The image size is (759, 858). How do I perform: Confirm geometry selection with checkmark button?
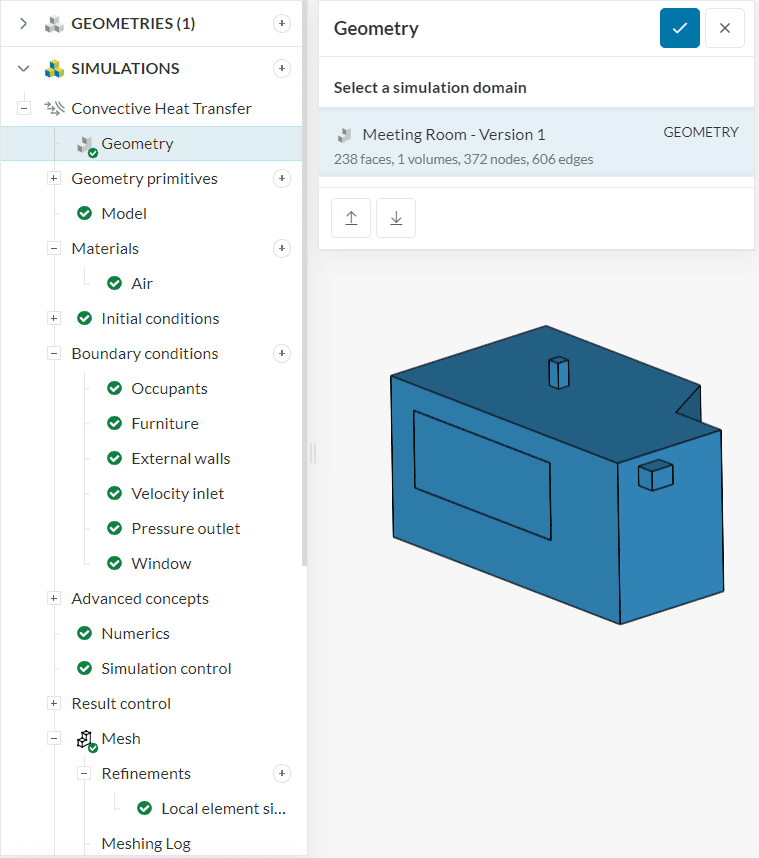tap(679, 28)
